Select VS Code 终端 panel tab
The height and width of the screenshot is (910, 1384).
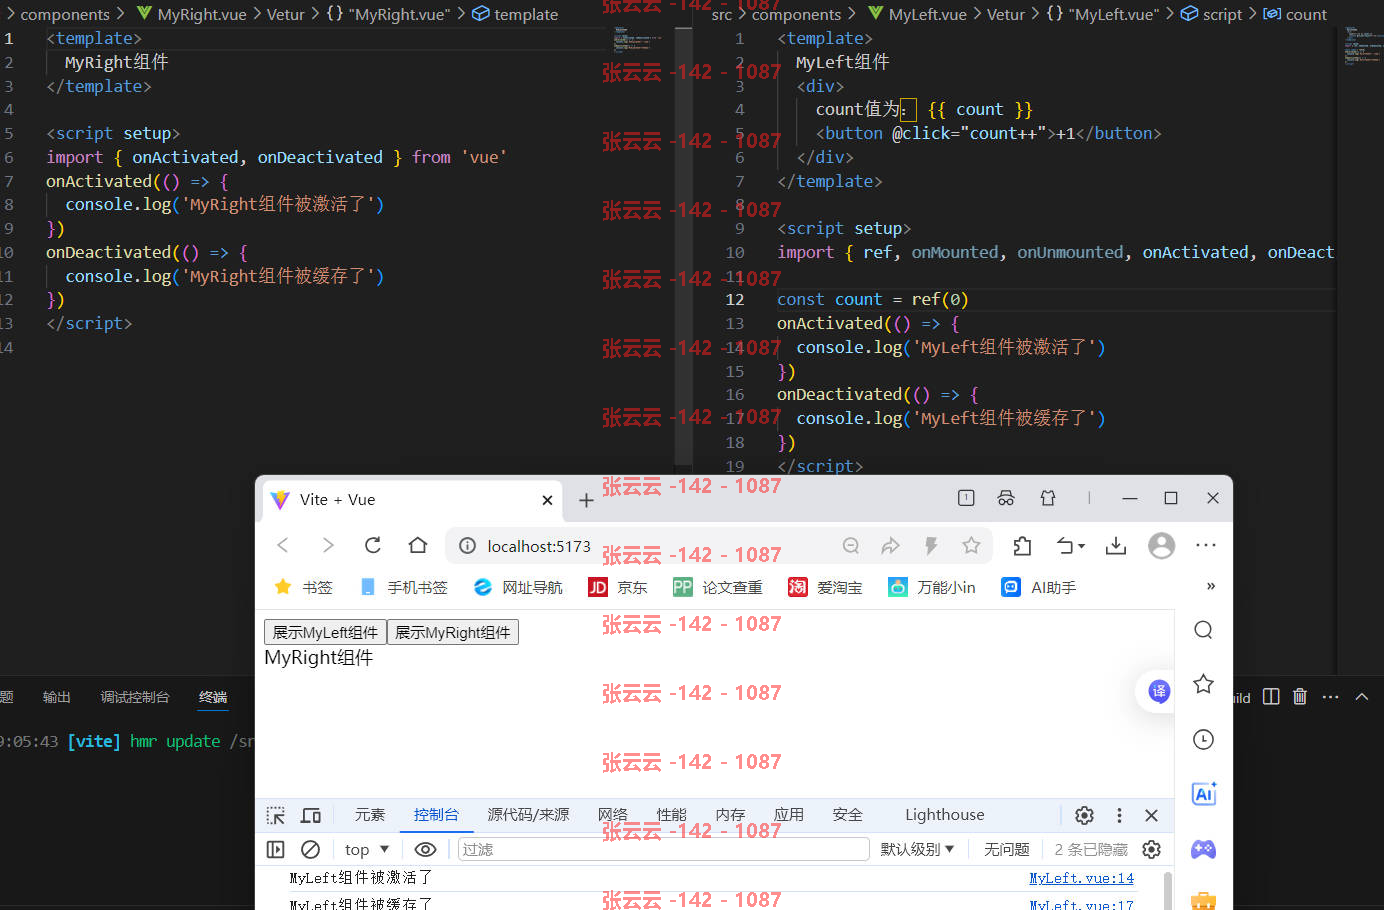click(213, 697)
